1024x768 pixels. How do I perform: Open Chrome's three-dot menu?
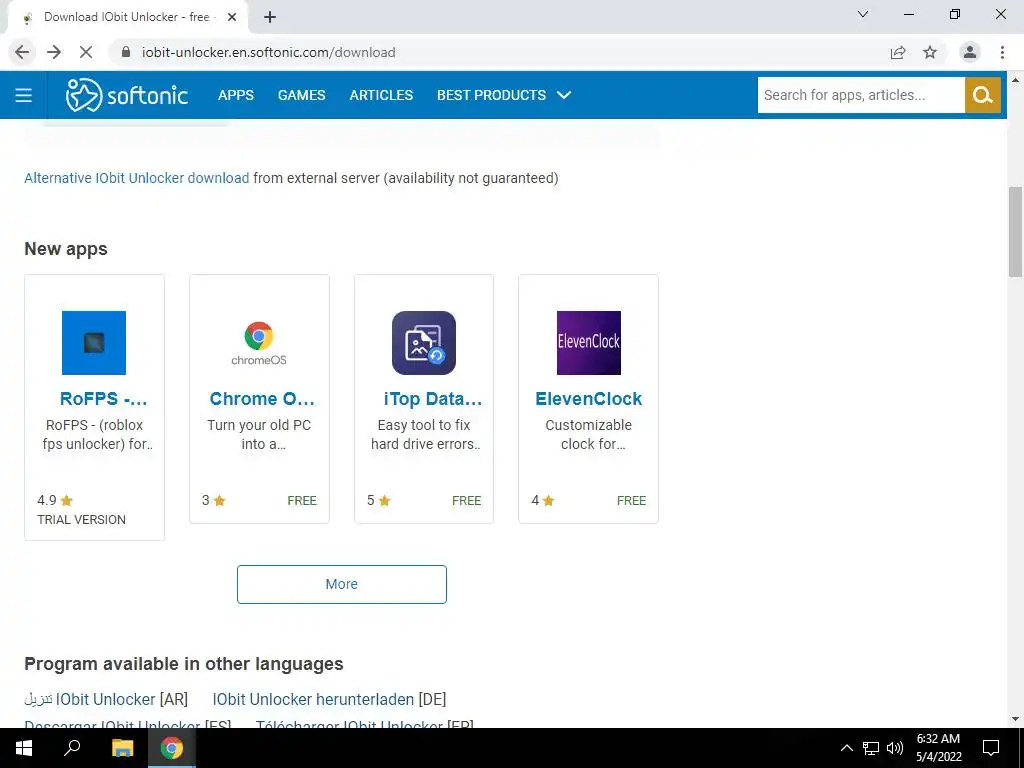point(1002,52)
